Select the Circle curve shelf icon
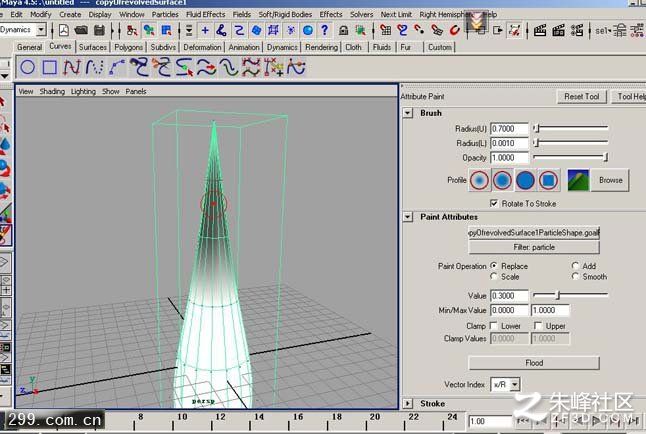Screen dimensions: 646x434 [28, 67]
